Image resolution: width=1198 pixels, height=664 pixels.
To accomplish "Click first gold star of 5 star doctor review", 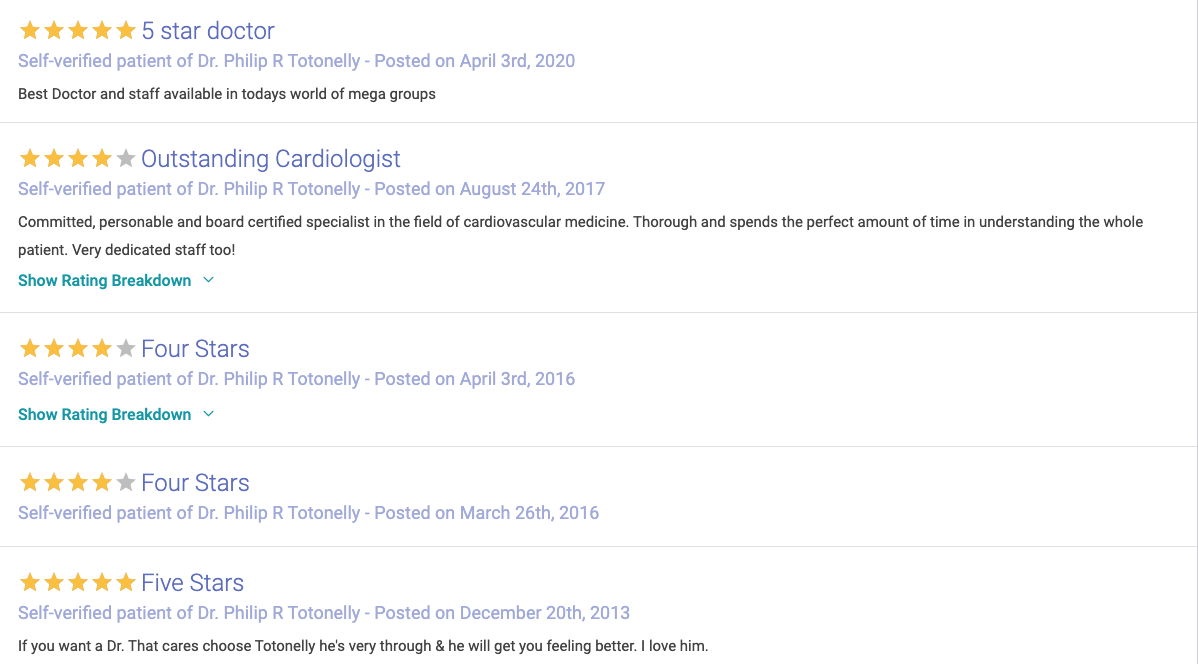I will [30, 31].
